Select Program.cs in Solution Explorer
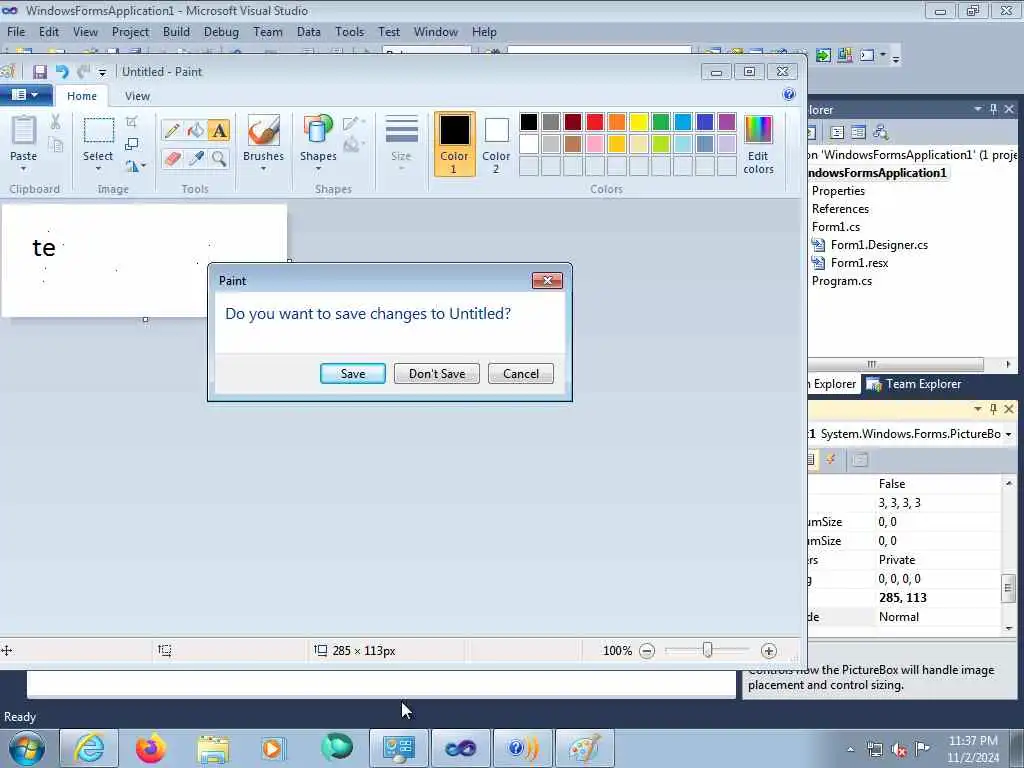Viewport: 1024px width, 768px height. pyautogui.click(x=842, y=281)
